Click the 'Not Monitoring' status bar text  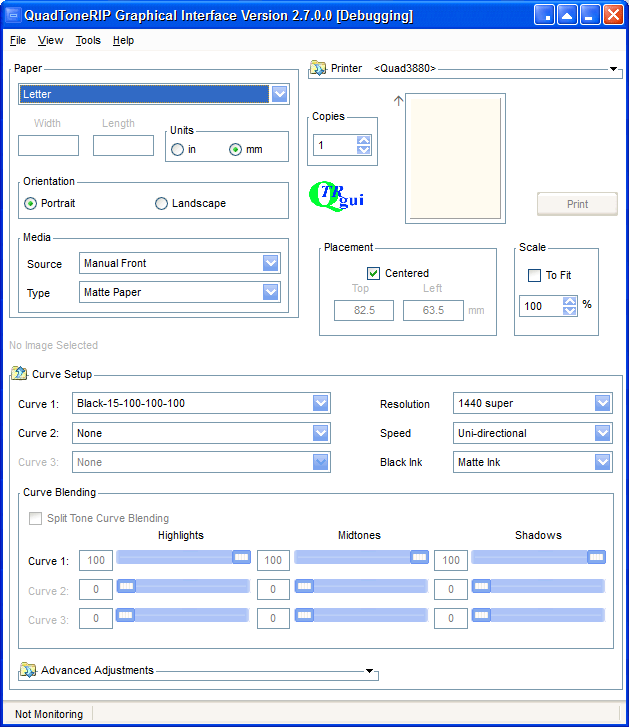[49, 714]
